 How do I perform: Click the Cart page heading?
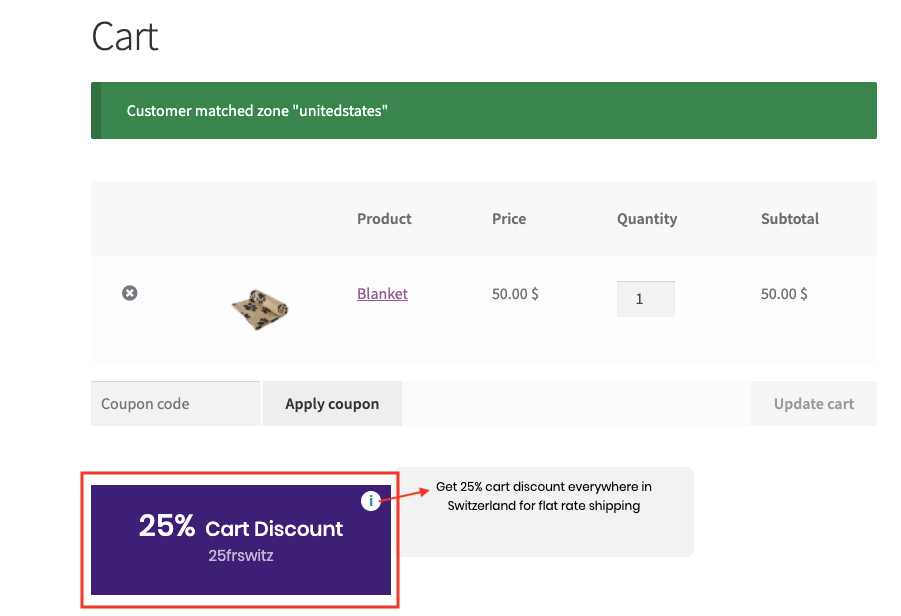coord(125,37)
